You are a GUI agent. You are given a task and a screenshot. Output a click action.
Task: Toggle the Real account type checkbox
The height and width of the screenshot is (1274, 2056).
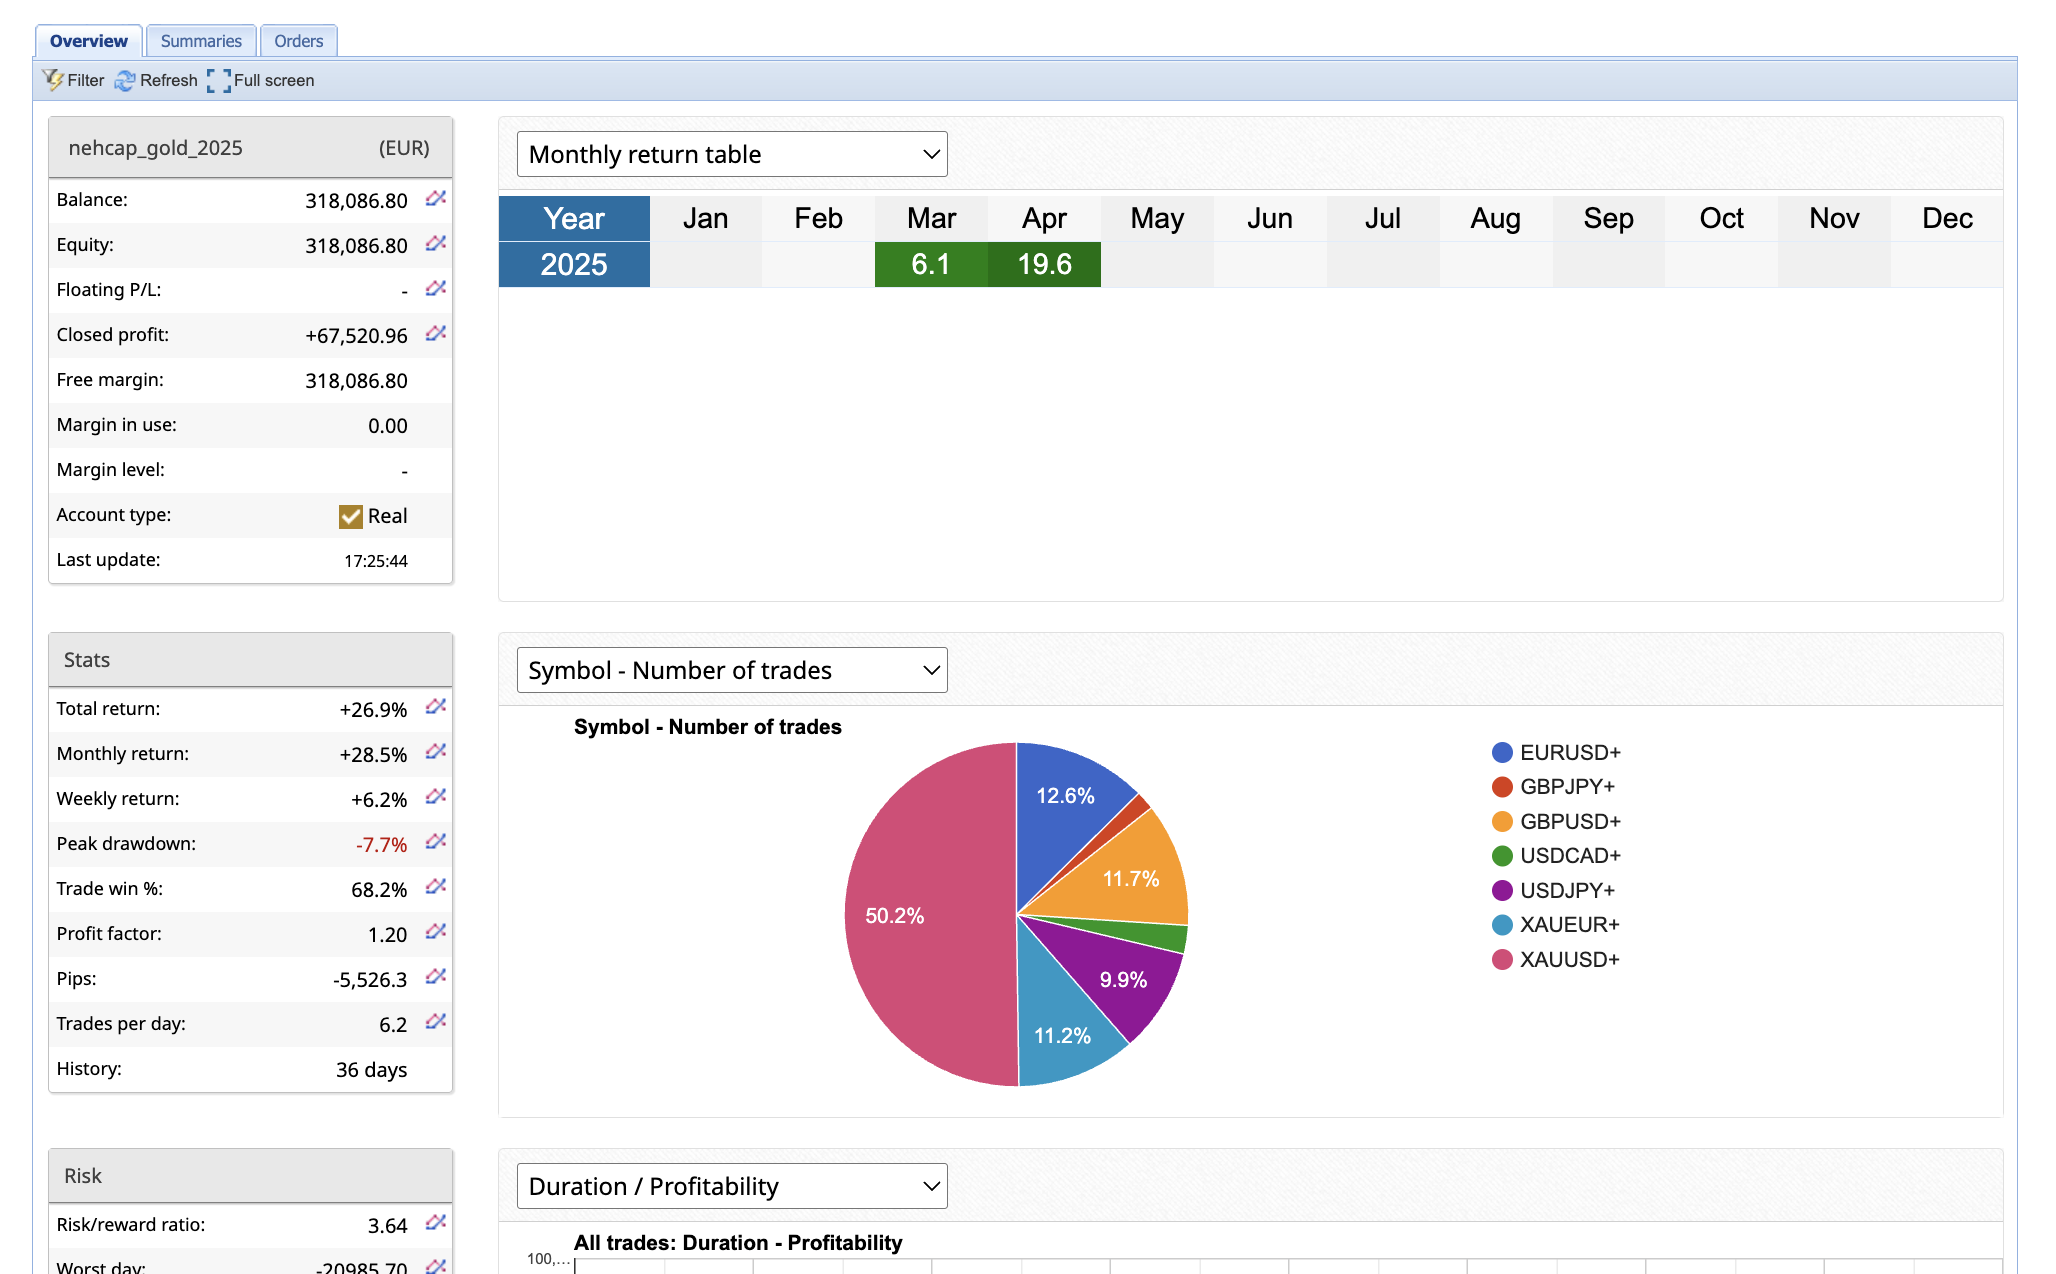(350, 516)
